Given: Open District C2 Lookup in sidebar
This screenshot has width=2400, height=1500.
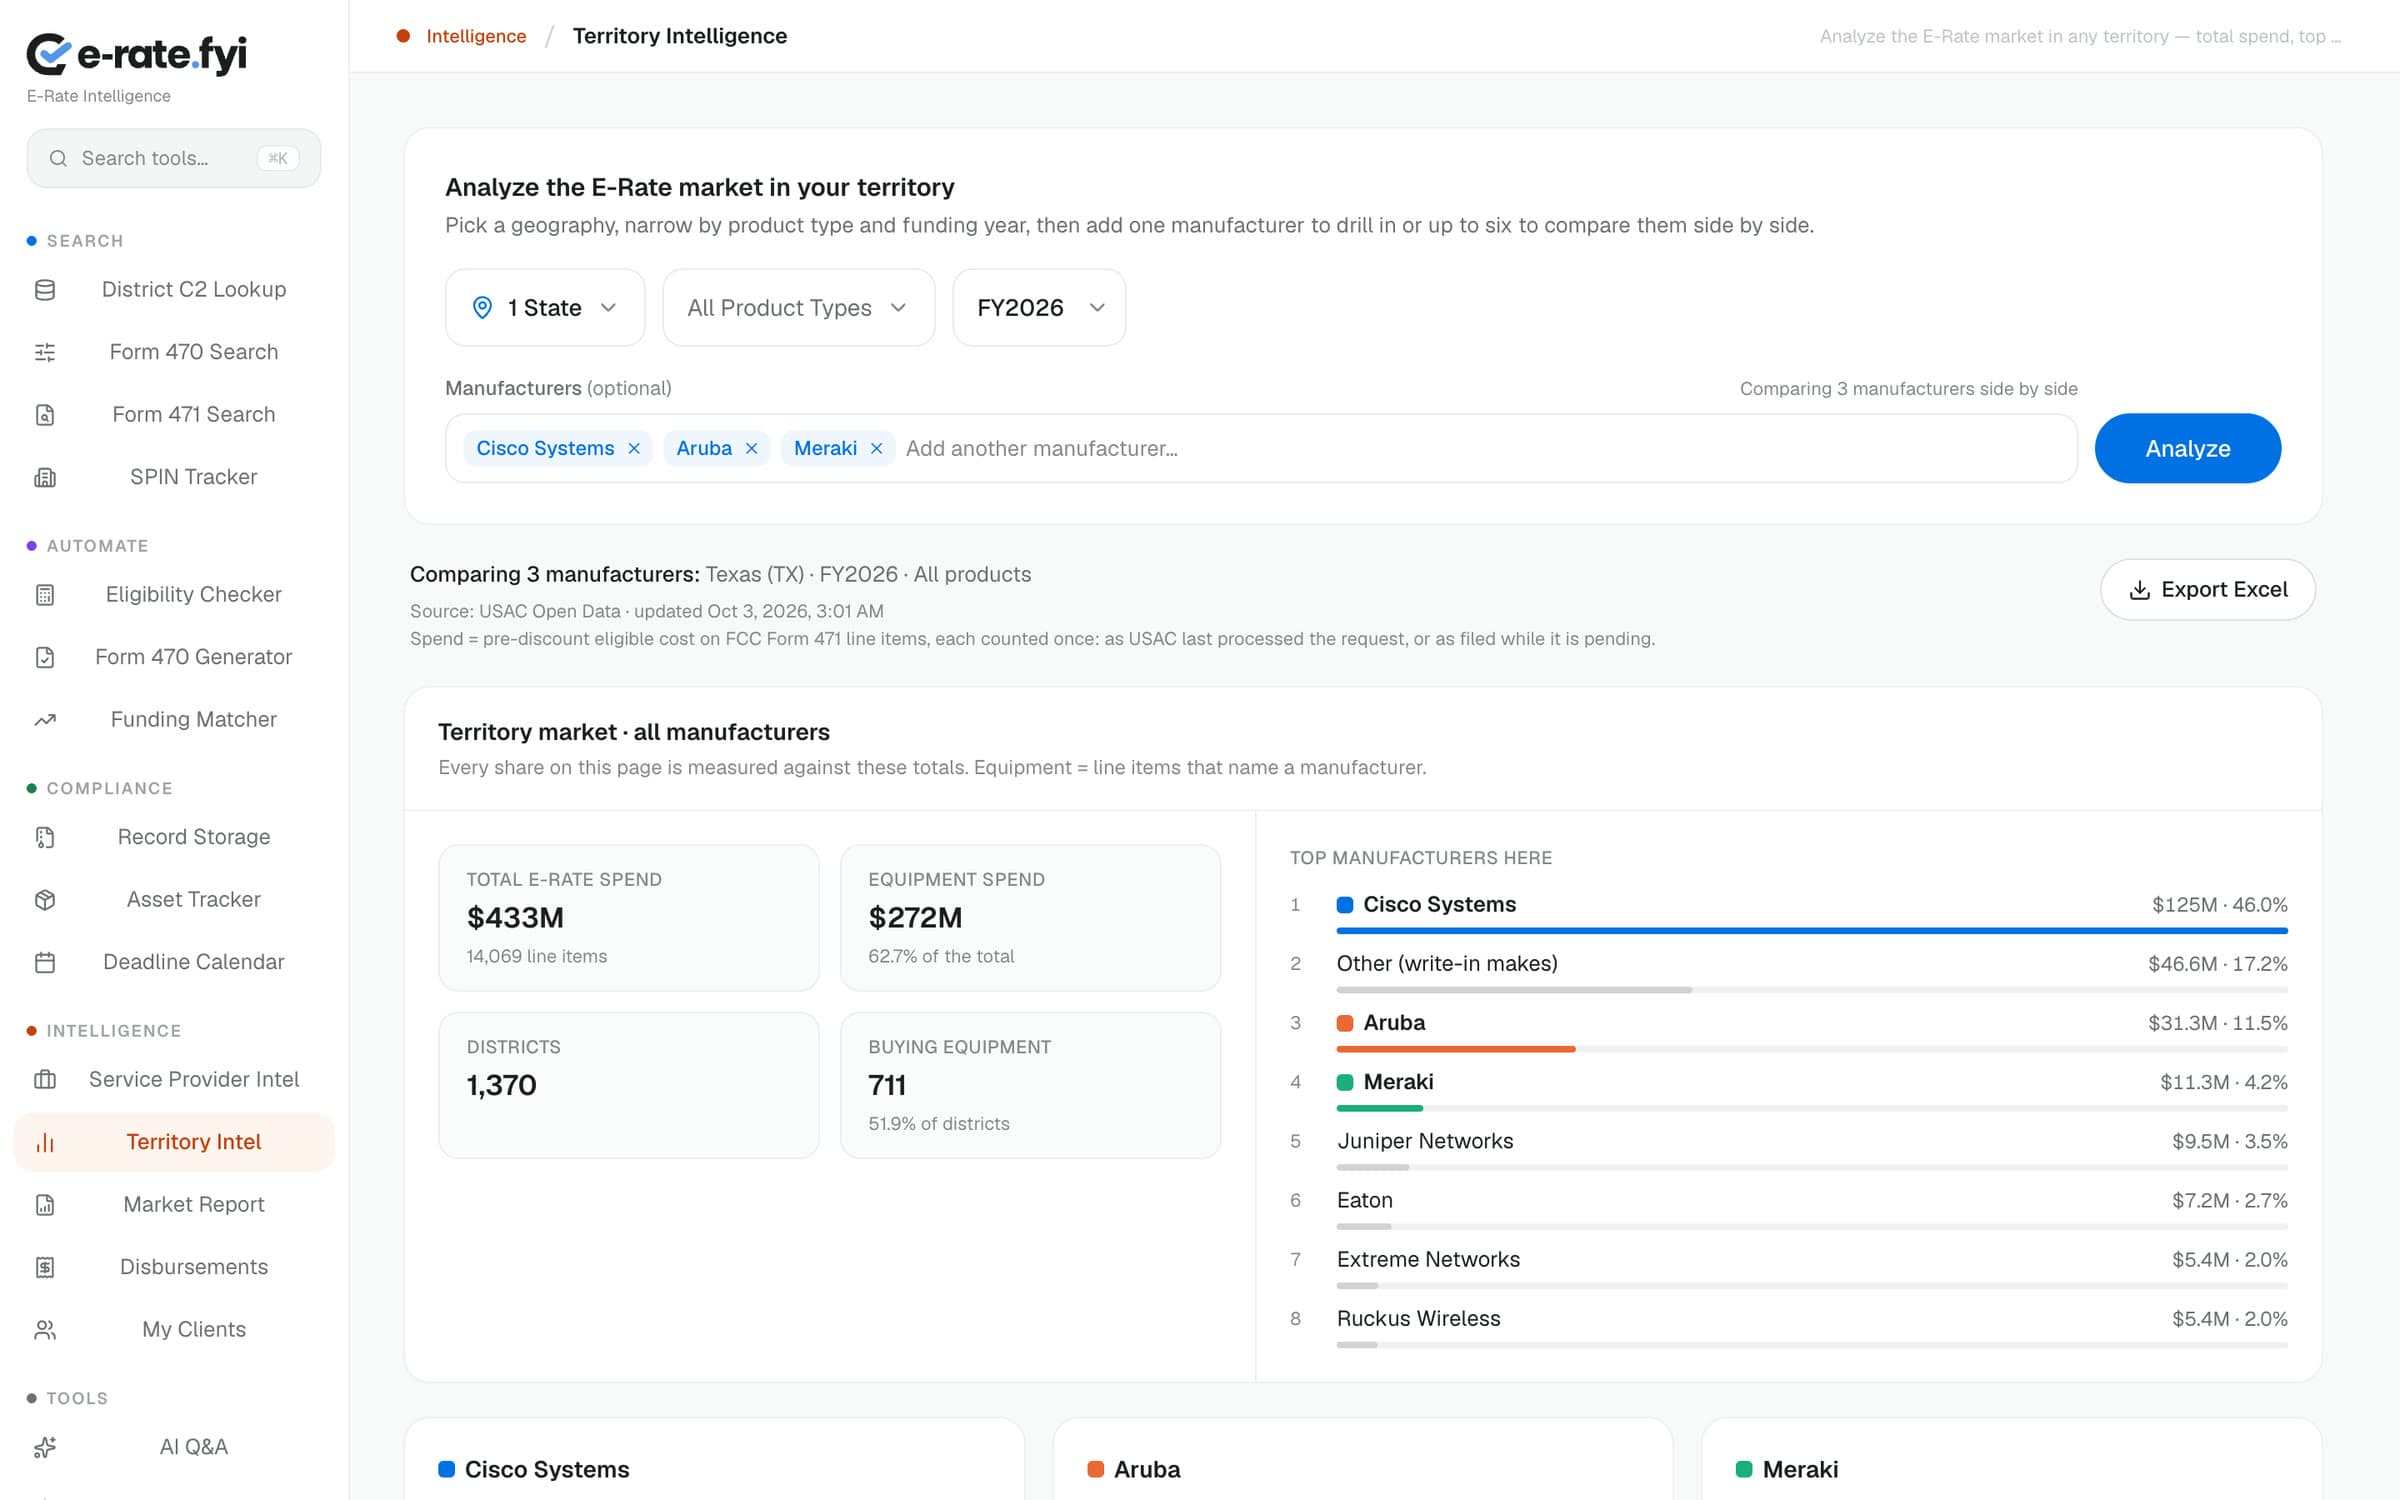Looking at the screenshot, I should (x=174, y=290).
